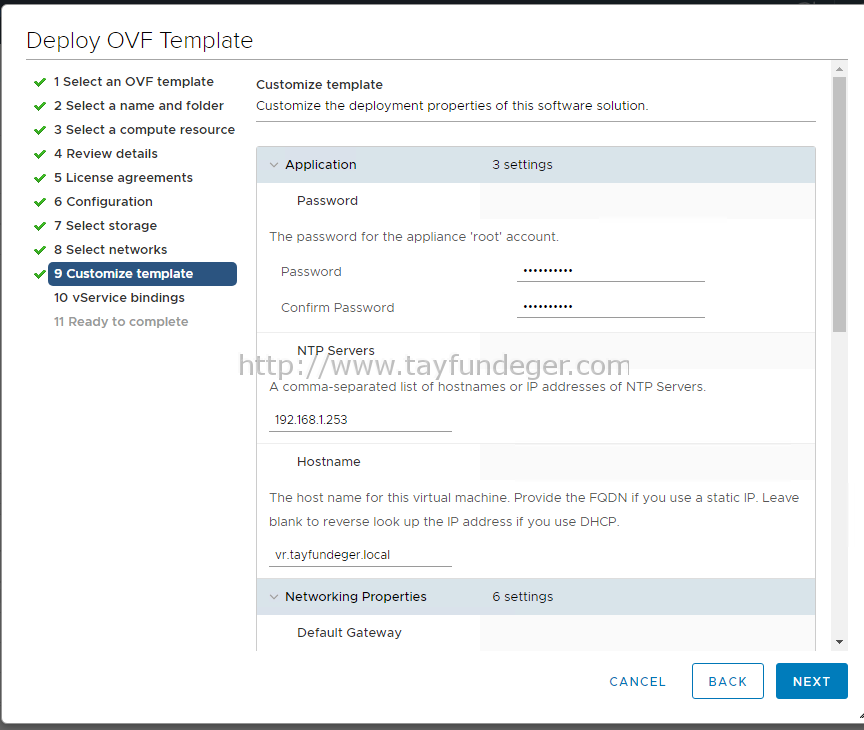The width and height of the screenshot is (864, 730).
Task: Click the '6 settings' text
Action: [x=522, y=597]
